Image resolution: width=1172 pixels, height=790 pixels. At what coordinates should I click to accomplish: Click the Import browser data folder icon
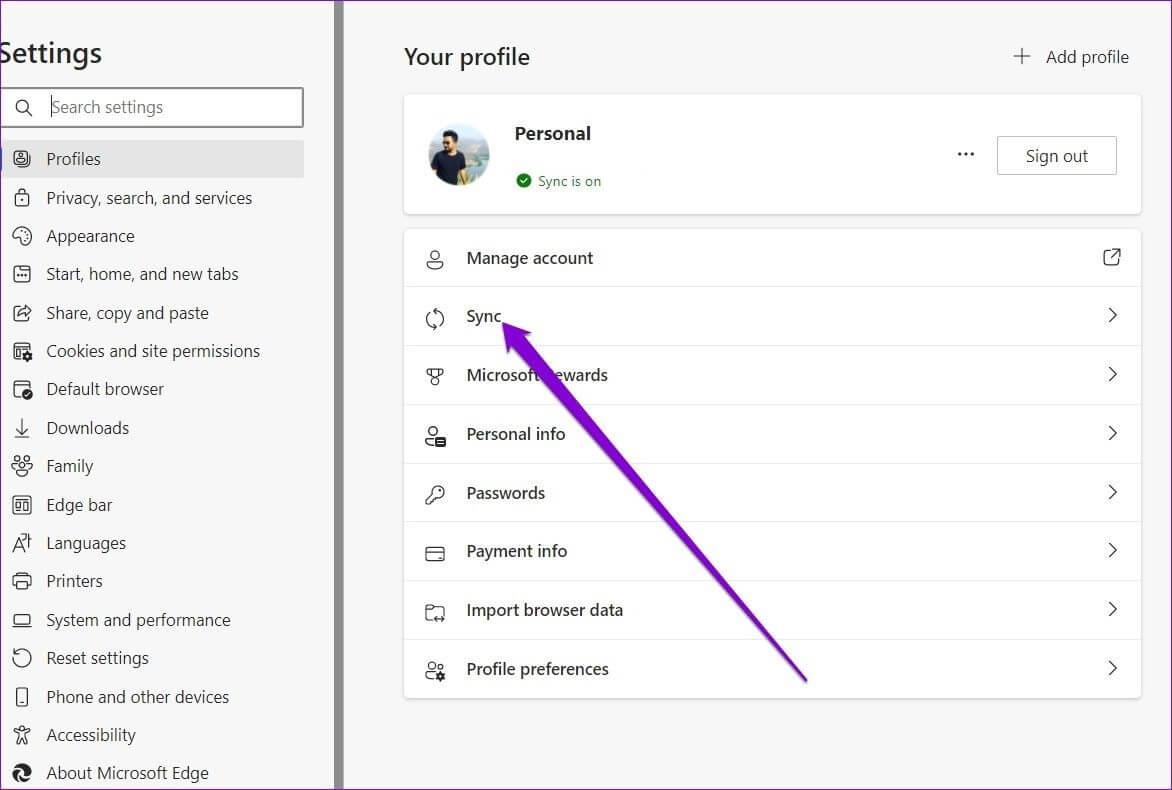(x=434, y=613)
